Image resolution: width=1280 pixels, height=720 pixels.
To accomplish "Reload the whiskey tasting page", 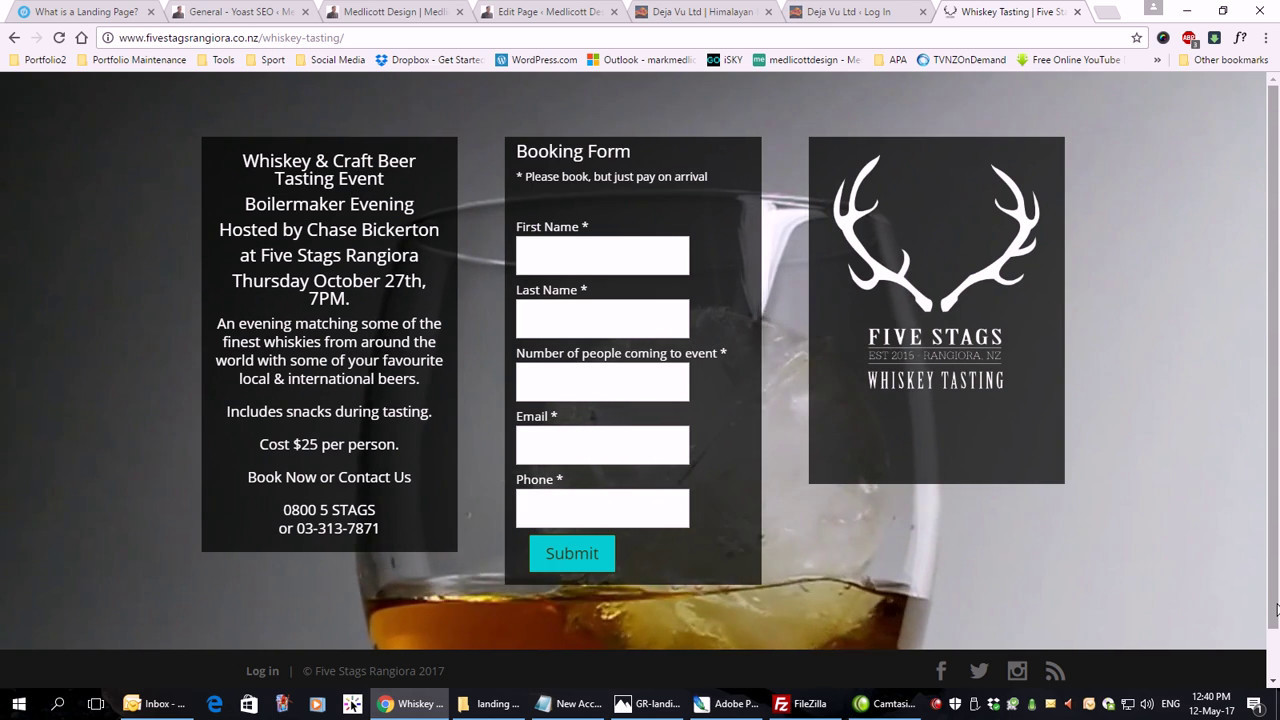I will [59, 38].
